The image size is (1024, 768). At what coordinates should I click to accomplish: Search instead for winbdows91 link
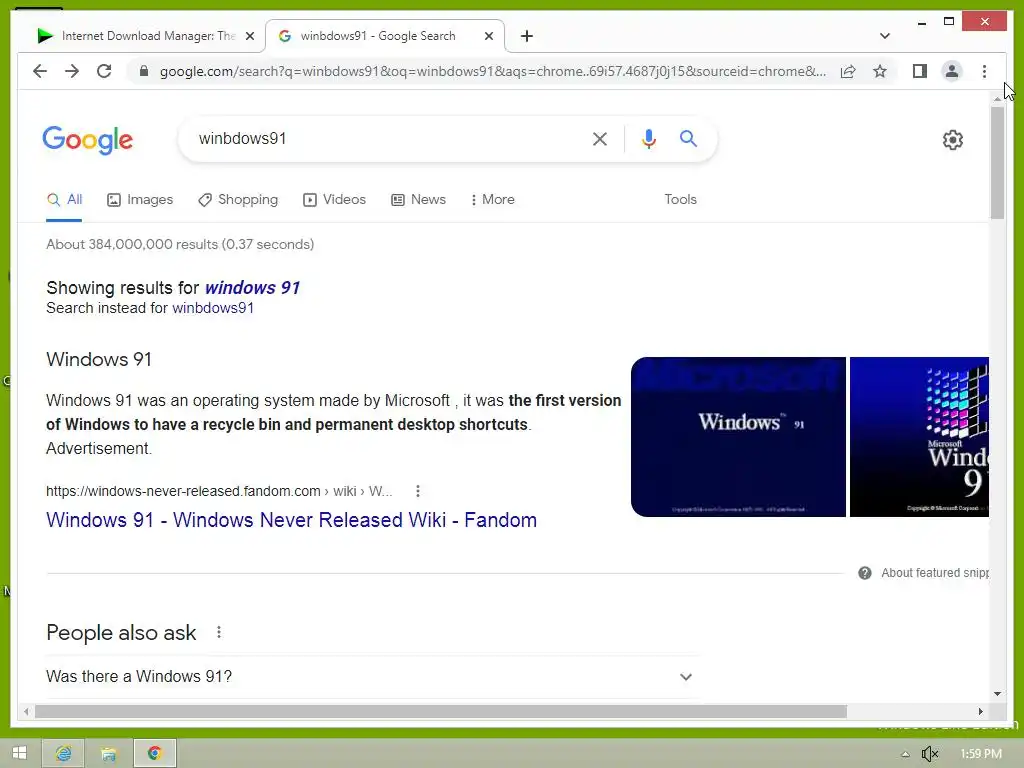click(x=213, y=308)
